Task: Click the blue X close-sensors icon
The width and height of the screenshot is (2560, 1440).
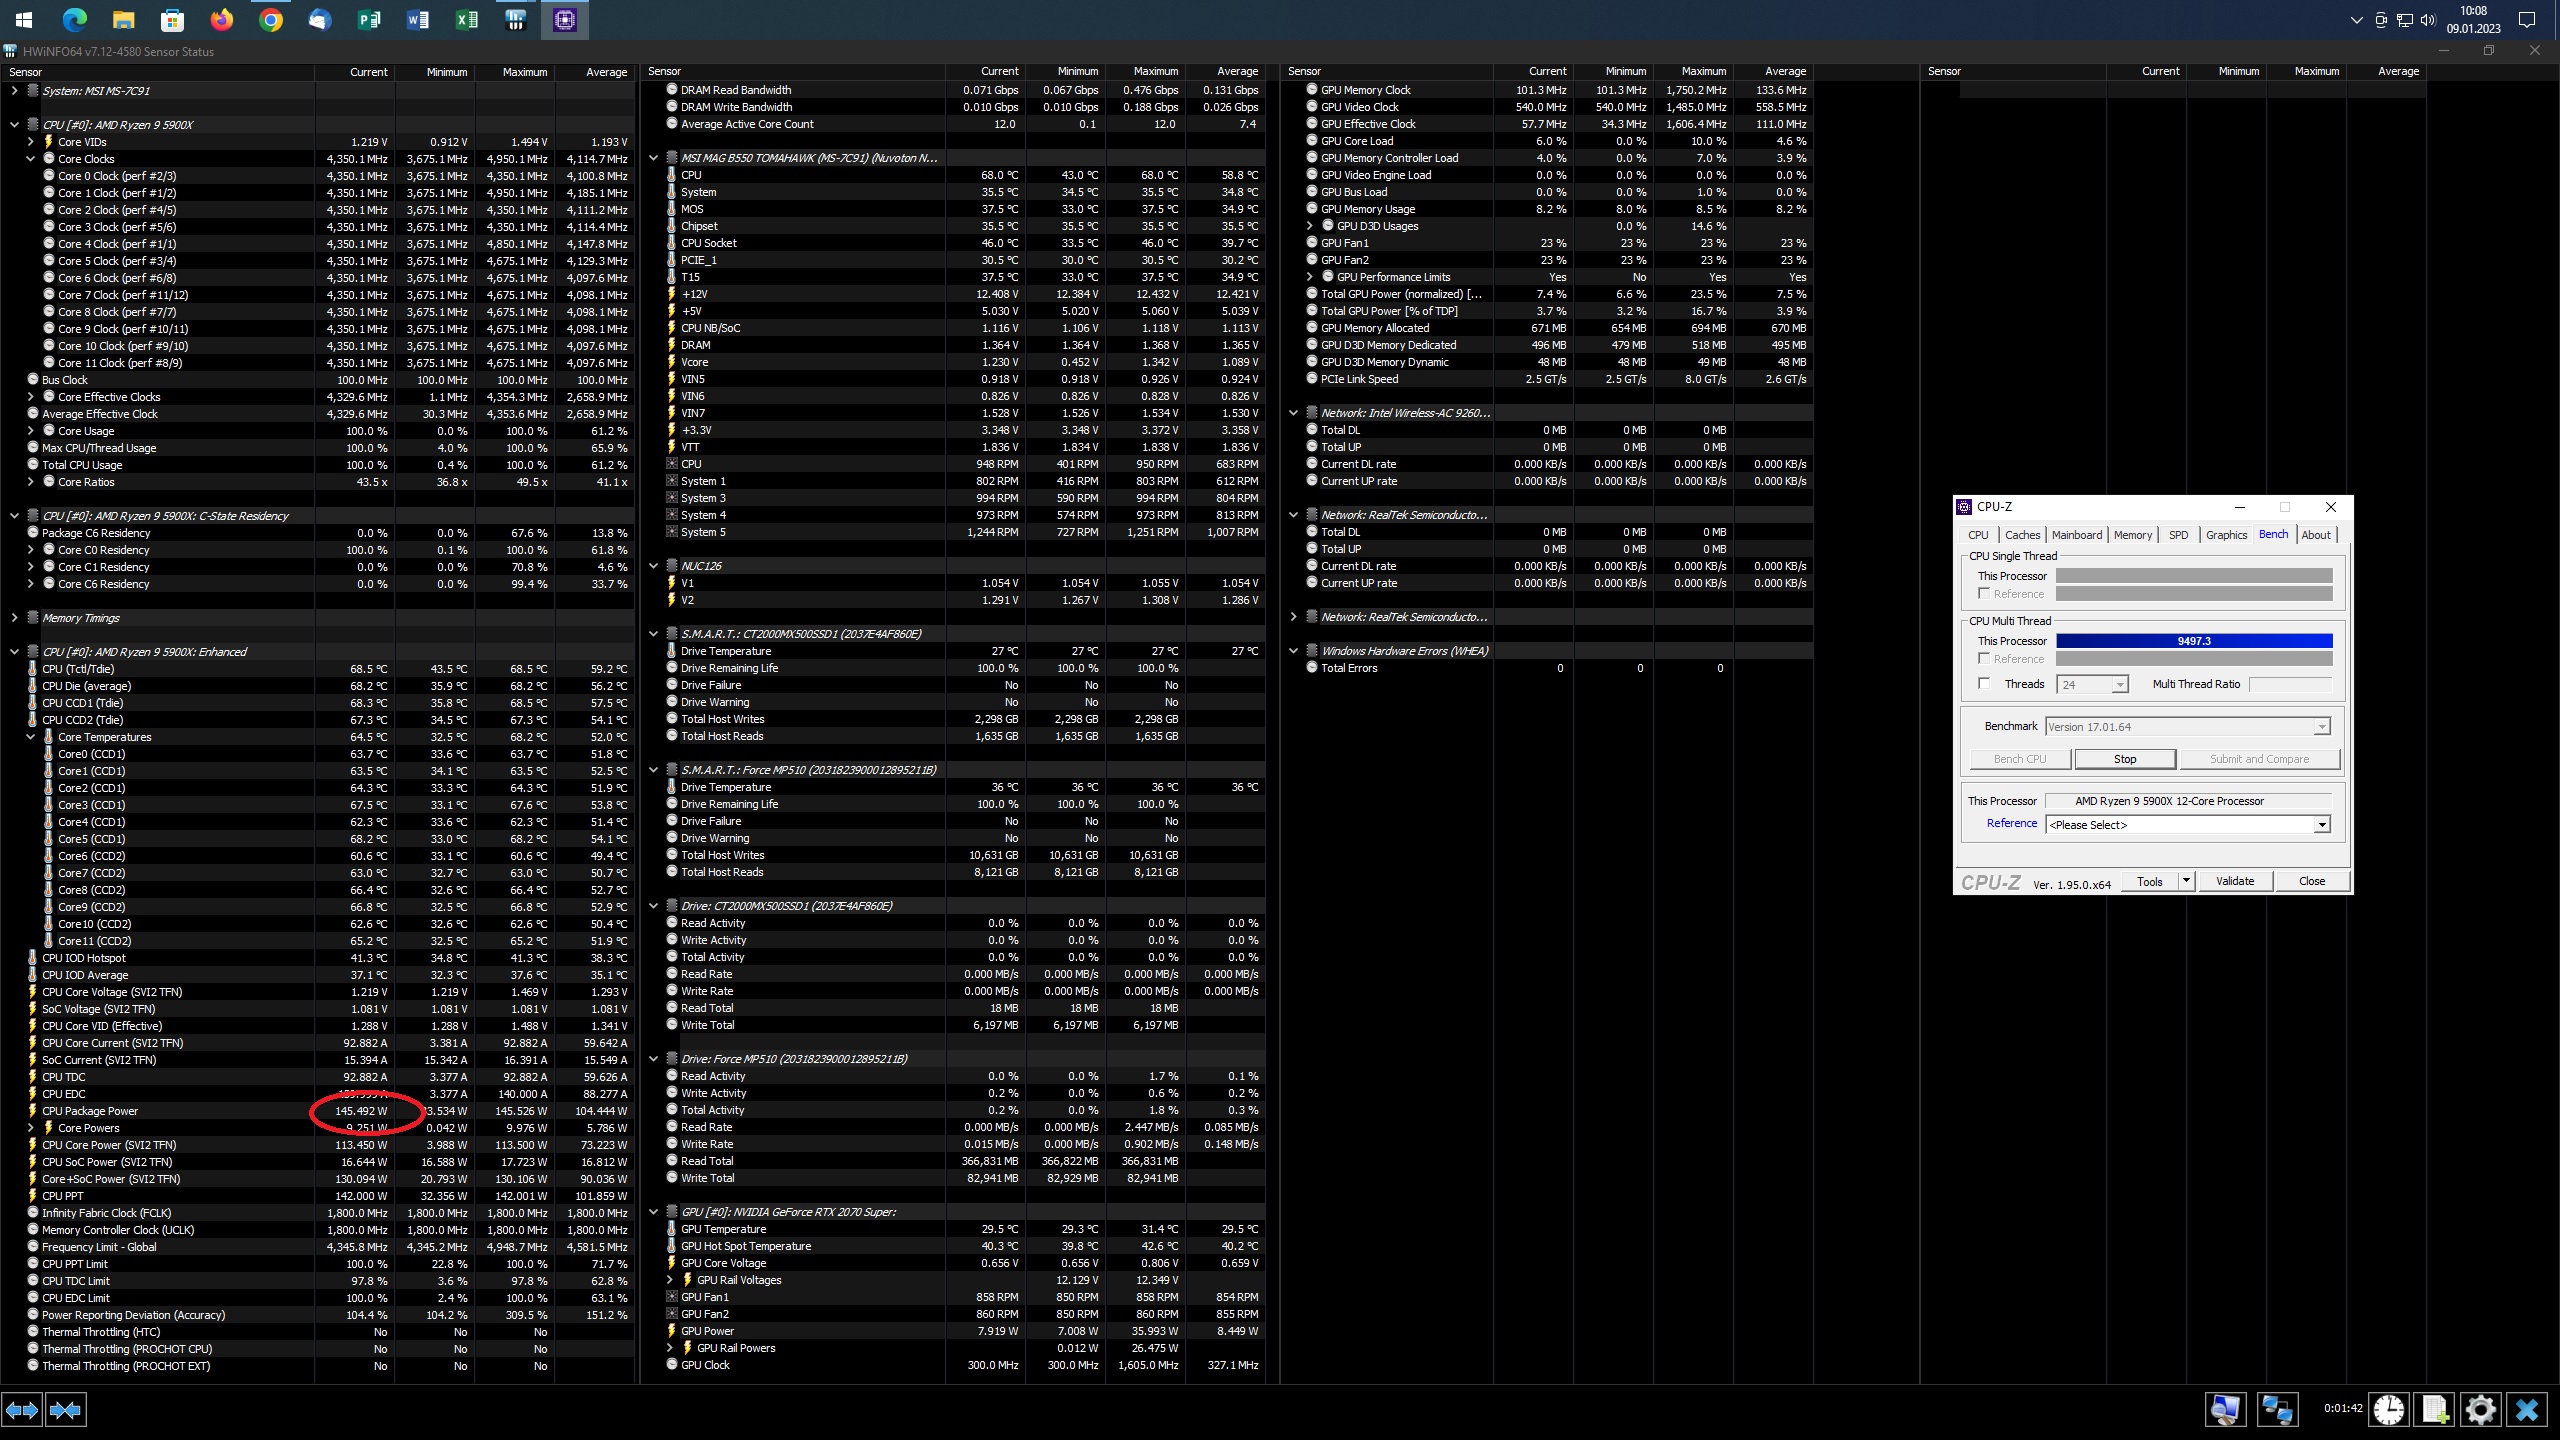Action: (2527, 1410)
